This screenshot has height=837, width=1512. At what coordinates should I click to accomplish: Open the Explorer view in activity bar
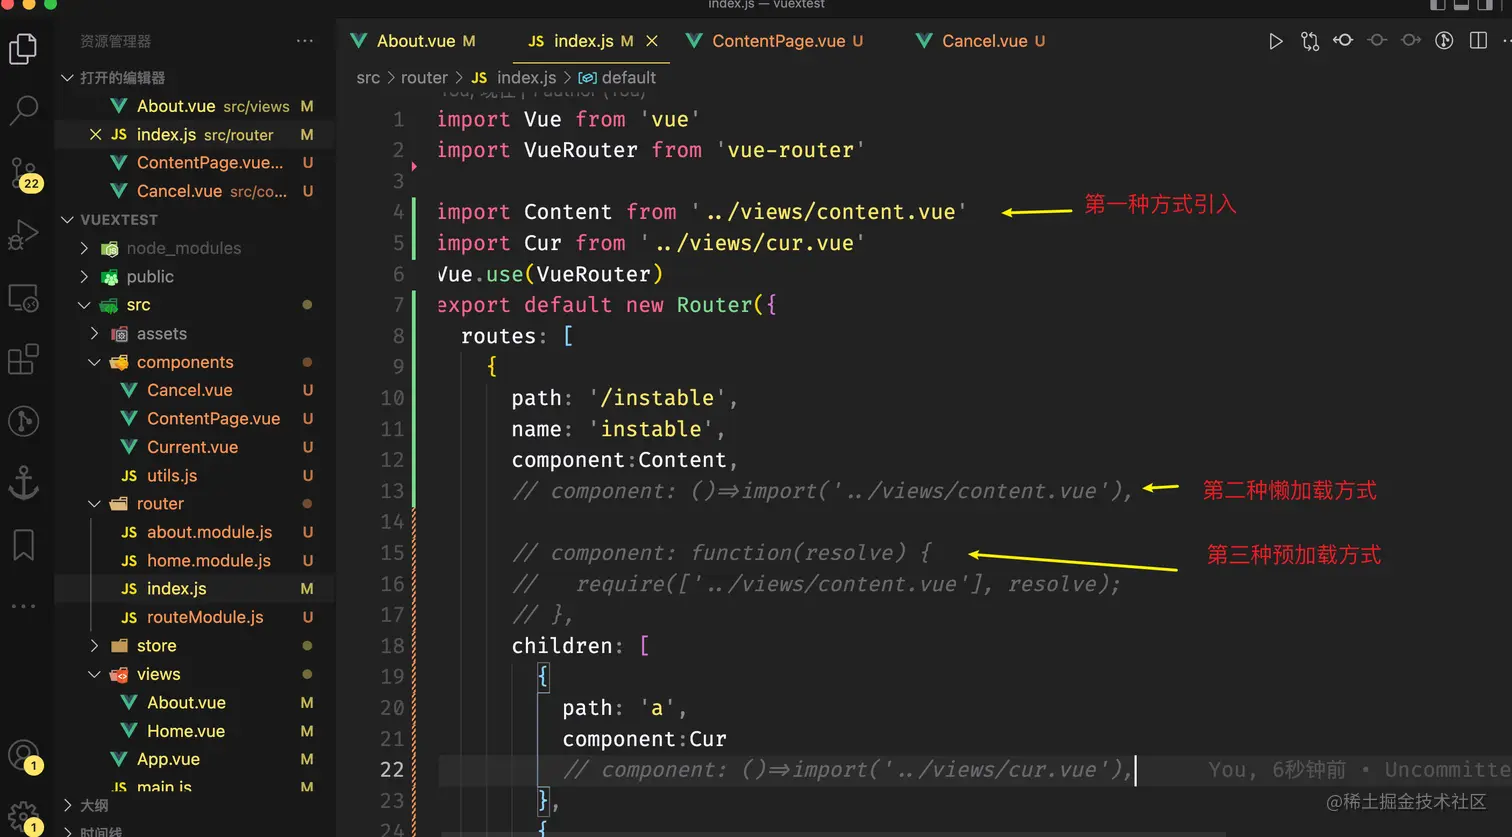[x=23, y=48]
